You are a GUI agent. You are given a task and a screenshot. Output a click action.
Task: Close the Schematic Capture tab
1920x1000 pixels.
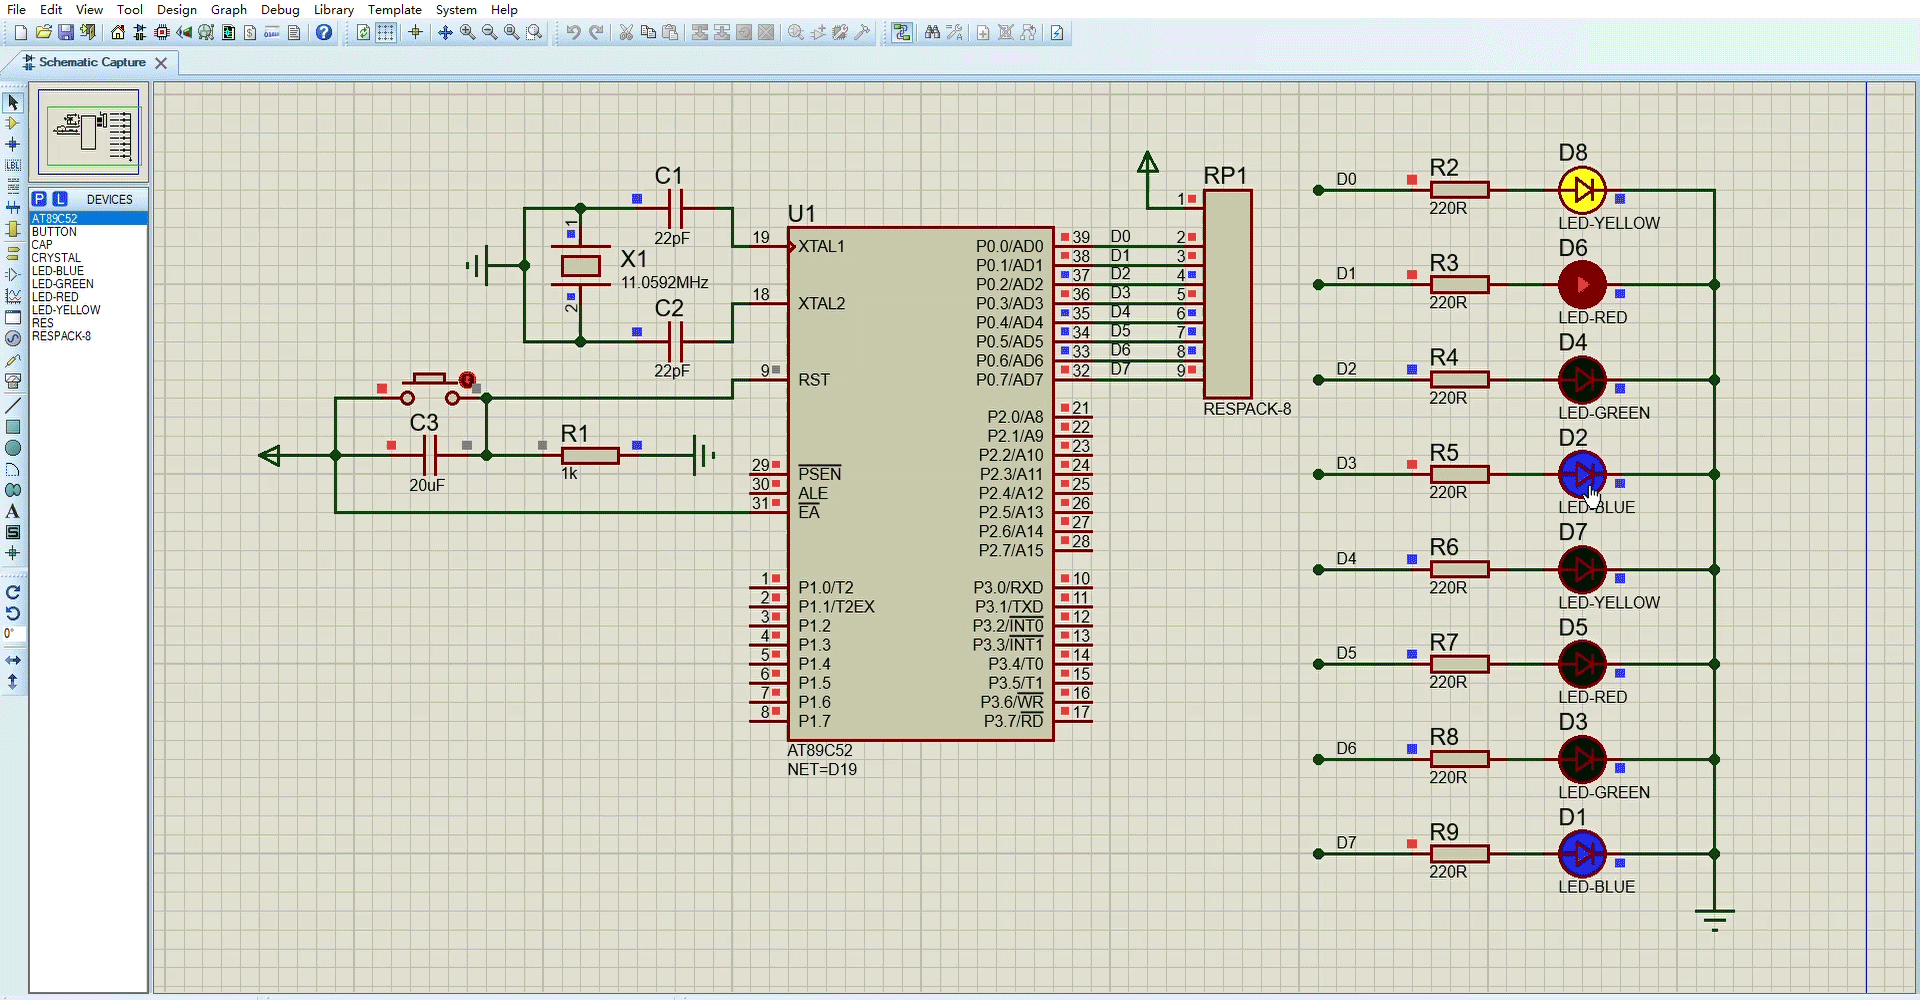pyautogui.click(x=161, y=63)
